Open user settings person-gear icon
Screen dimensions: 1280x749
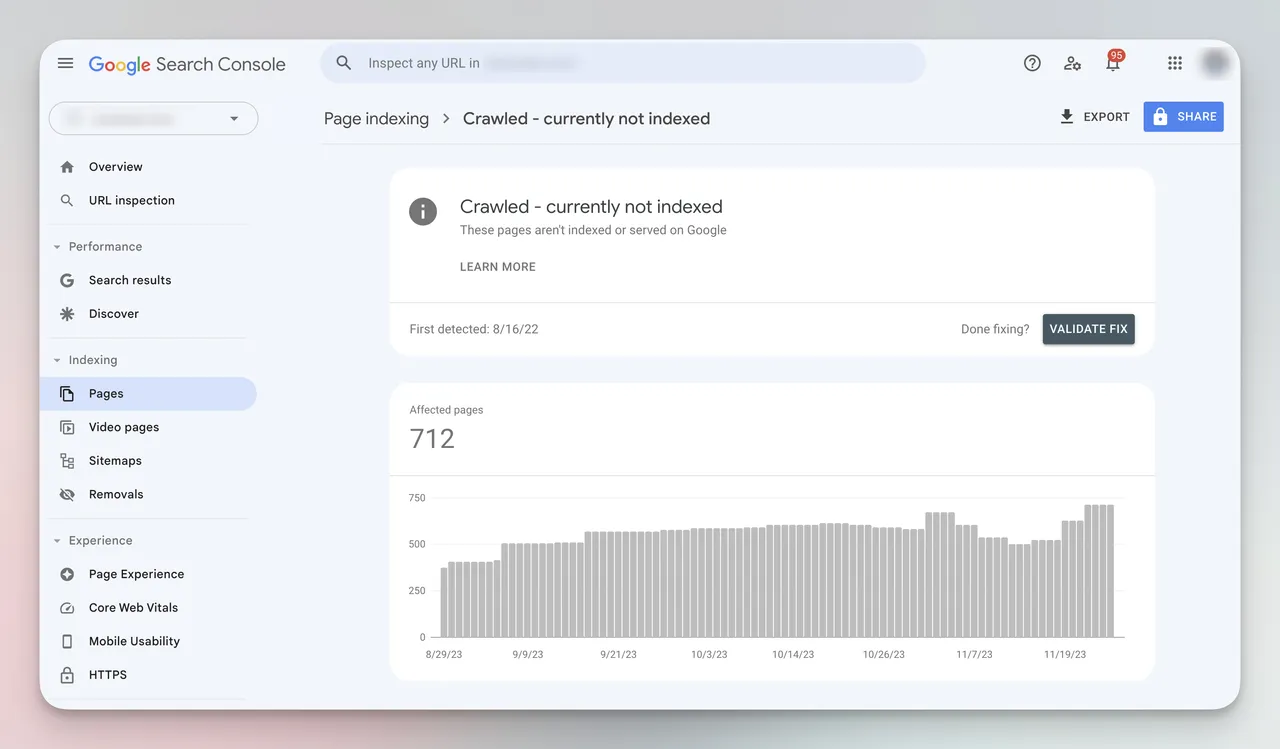[x=1072, y=63]
